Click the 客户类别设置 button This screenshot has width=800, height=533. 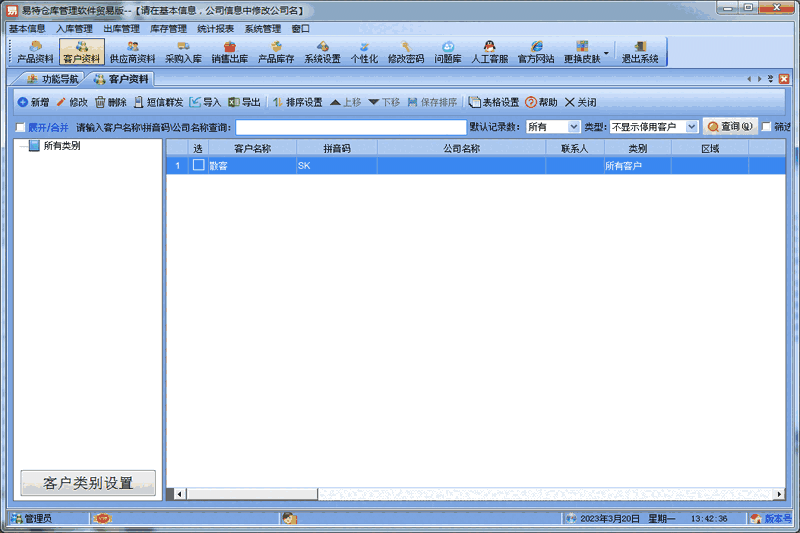(x=88, y=483)
